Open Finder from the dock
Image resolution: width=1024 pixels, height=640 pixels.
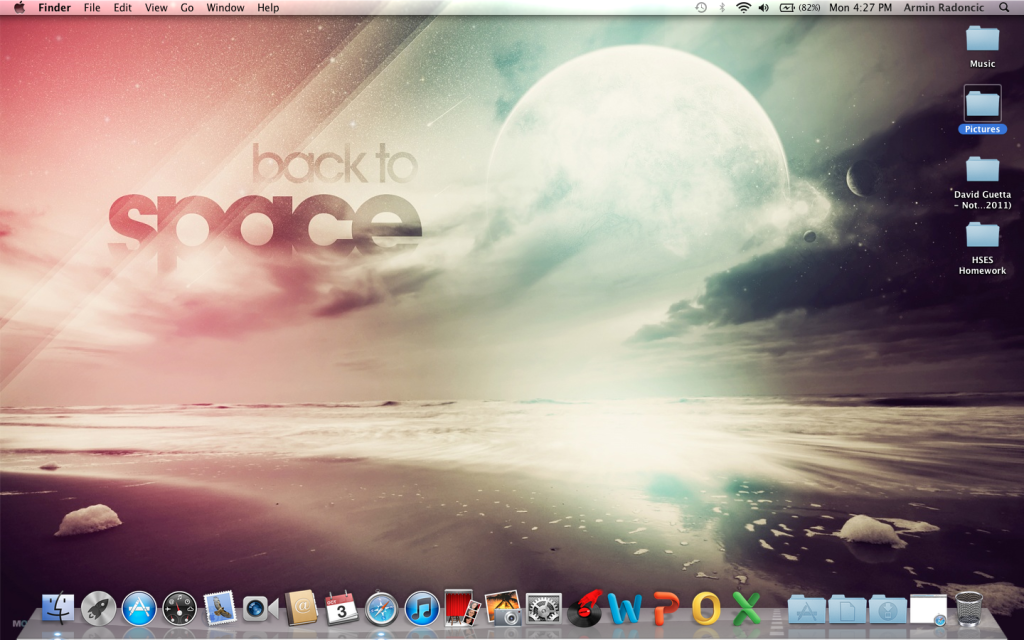click(57, 609)
